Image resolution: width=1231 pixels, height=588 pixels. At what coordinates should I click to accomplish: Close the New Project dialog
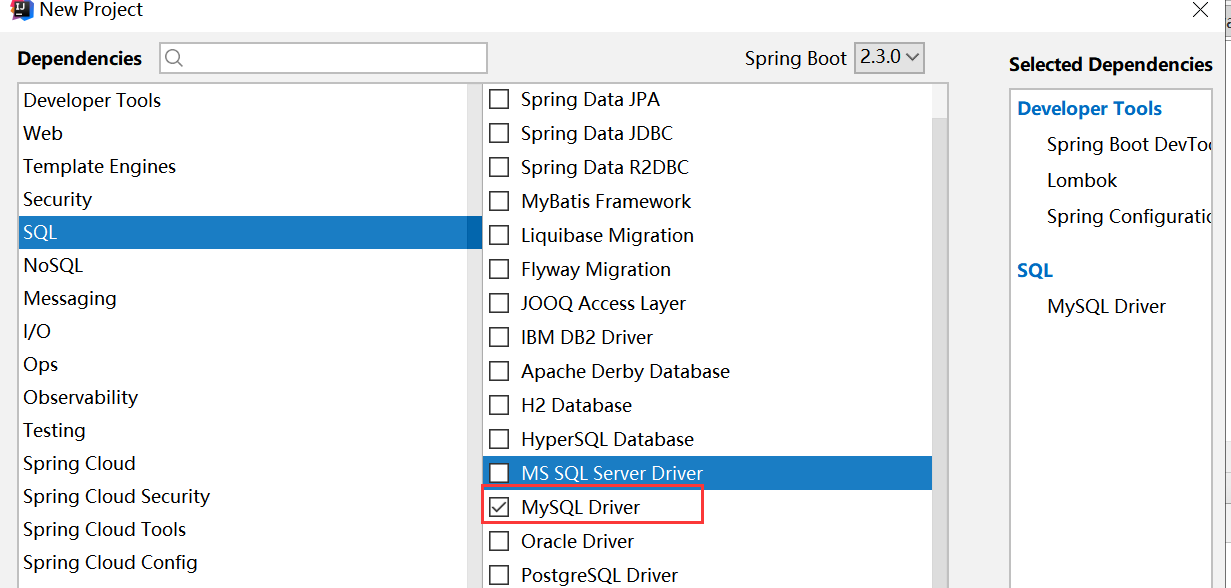pos(1199,9)
